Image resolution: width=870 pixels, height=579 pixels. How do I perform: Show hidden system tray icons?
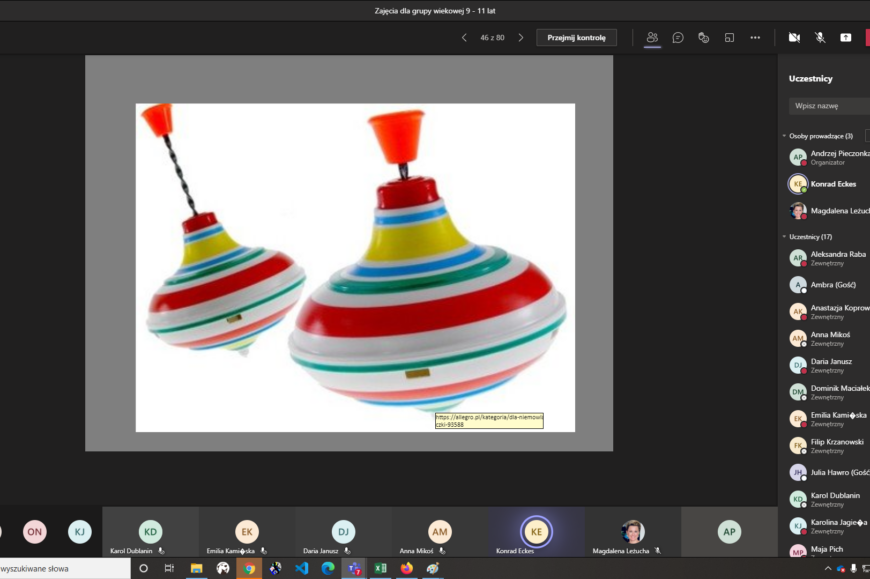pyautogui.click(x=828, y=568)
